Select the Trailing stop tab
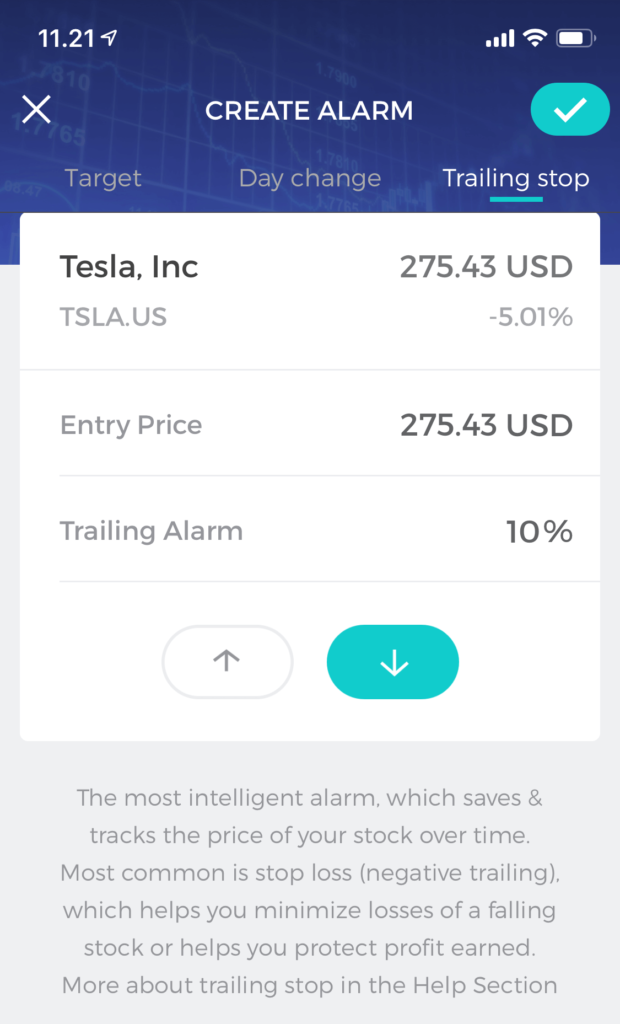The image size is (620, 1024). [516, 178]
